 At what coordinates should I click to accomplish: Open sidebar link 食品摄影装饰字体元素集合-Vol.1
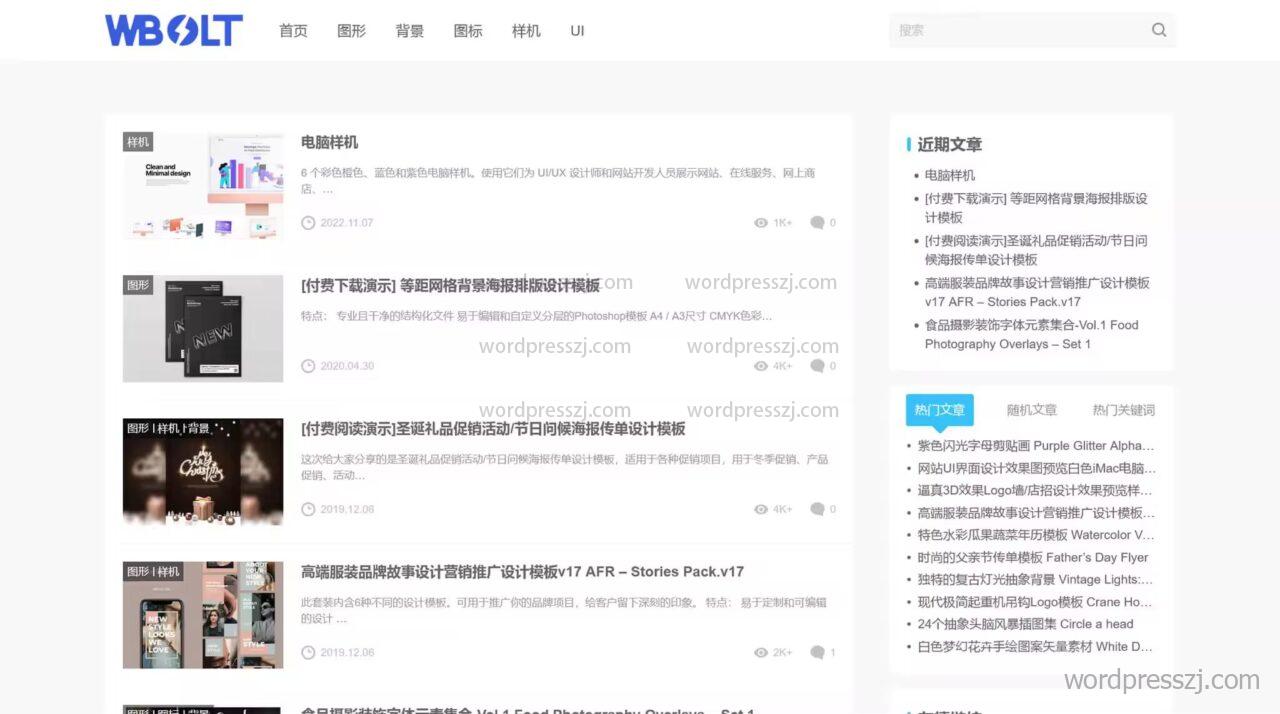click(x=1031, y=334)
